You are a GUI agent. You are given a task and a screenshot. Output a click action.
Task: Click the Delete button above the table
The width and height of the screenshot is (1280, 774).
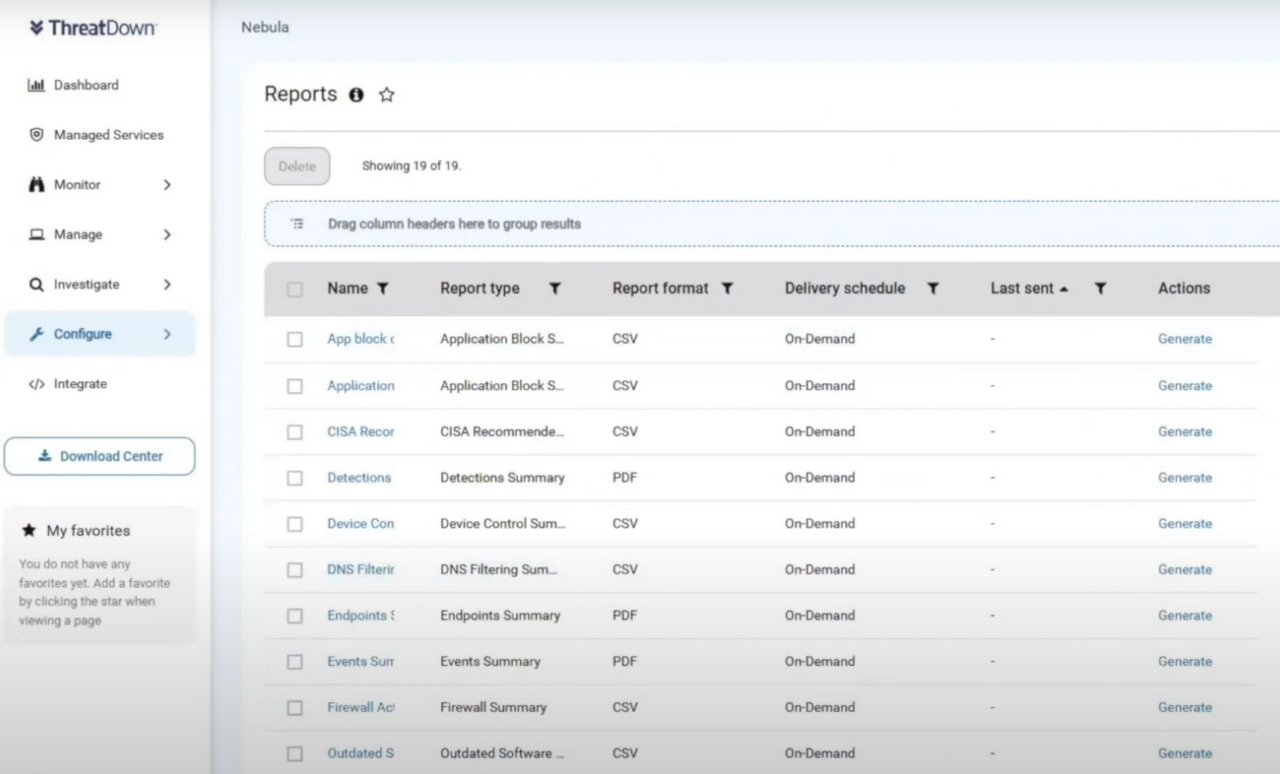[x=296, y=166]
